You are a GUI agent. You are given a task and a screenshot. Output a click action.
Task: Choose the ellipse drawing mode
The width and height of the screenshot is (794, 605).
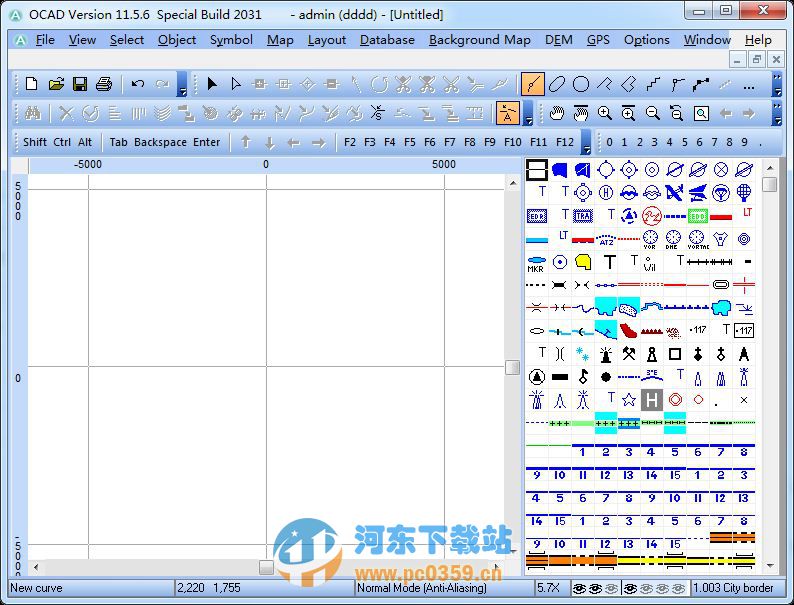[557, 84]
